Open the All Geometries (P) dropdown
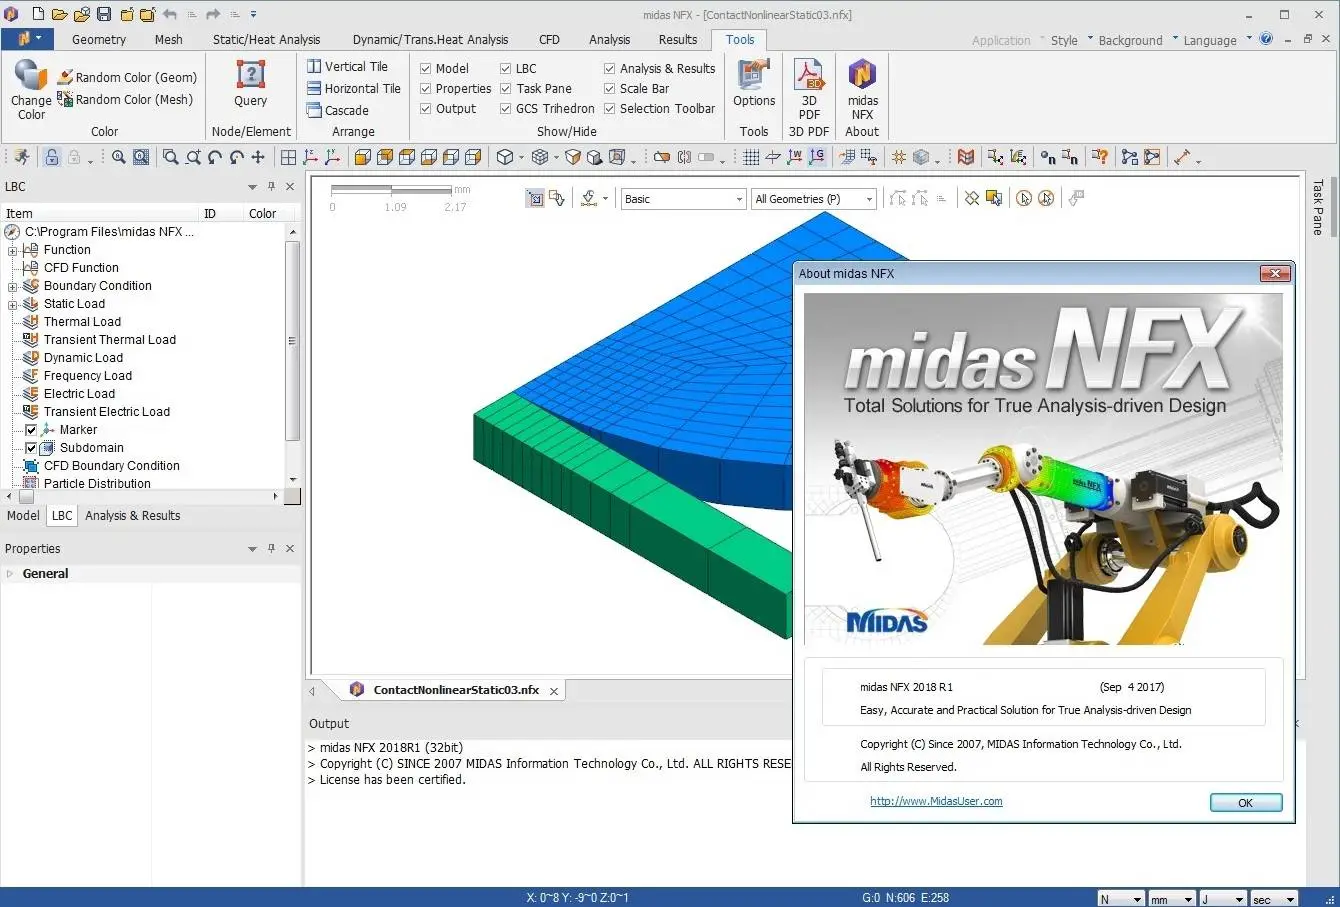 point(814,199)
